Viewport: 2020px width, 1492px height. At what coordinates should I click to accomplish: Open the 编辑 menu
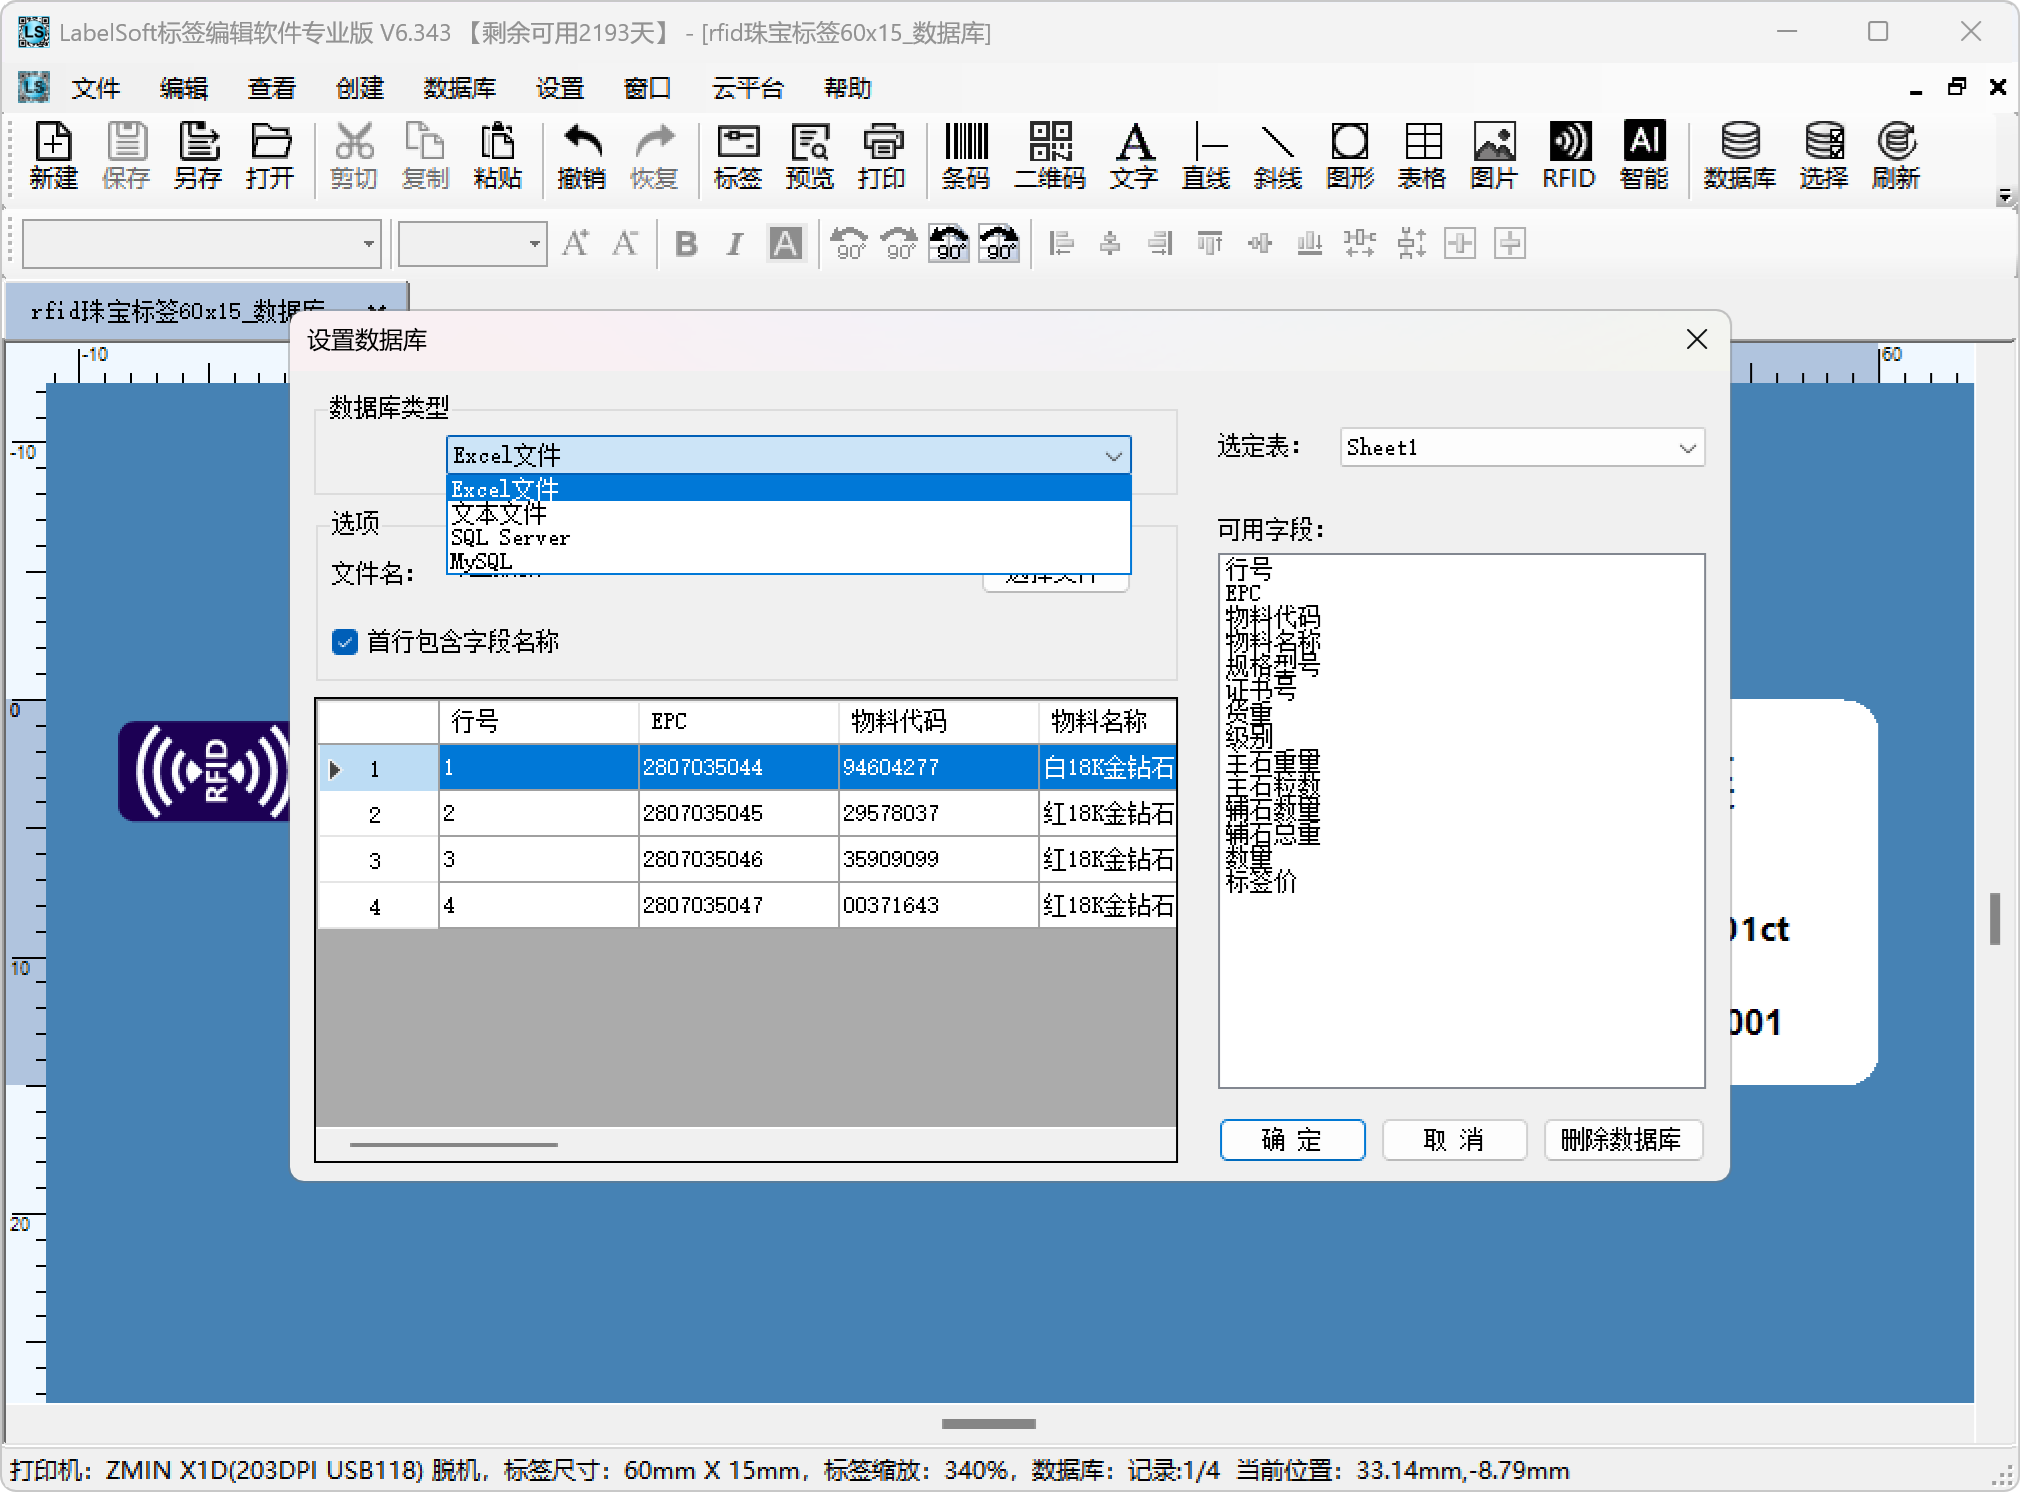(184, 88)
